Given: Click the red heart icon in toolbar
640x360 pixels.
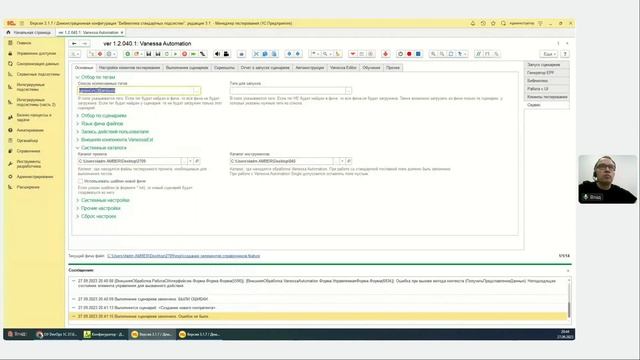Looking at the screenshot, I should (x=353, y=54).
